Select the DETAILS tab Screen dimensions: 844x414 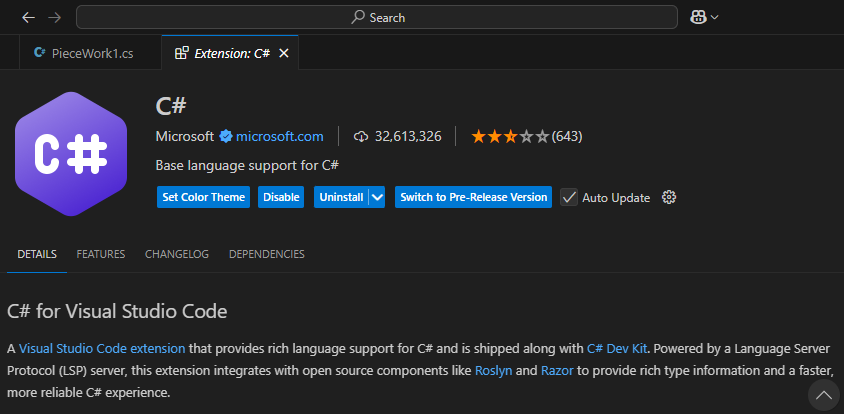(x=37, y=254)
